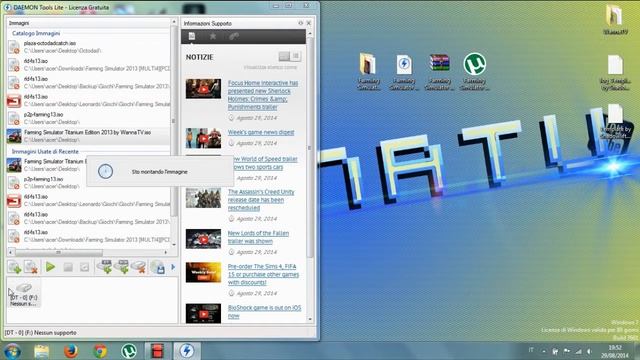
Task: Select the Farming Simulator Titanium recently used entry
Action: point(46,165)
